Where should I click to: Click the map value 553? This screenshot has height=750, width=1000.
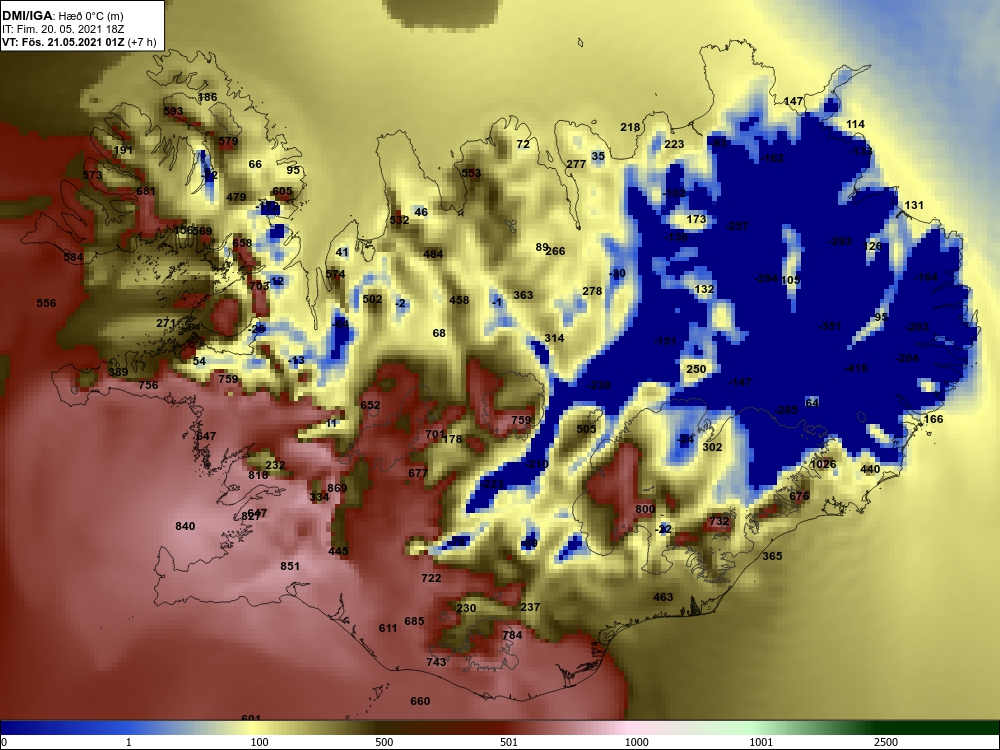[x=471, y=173]
